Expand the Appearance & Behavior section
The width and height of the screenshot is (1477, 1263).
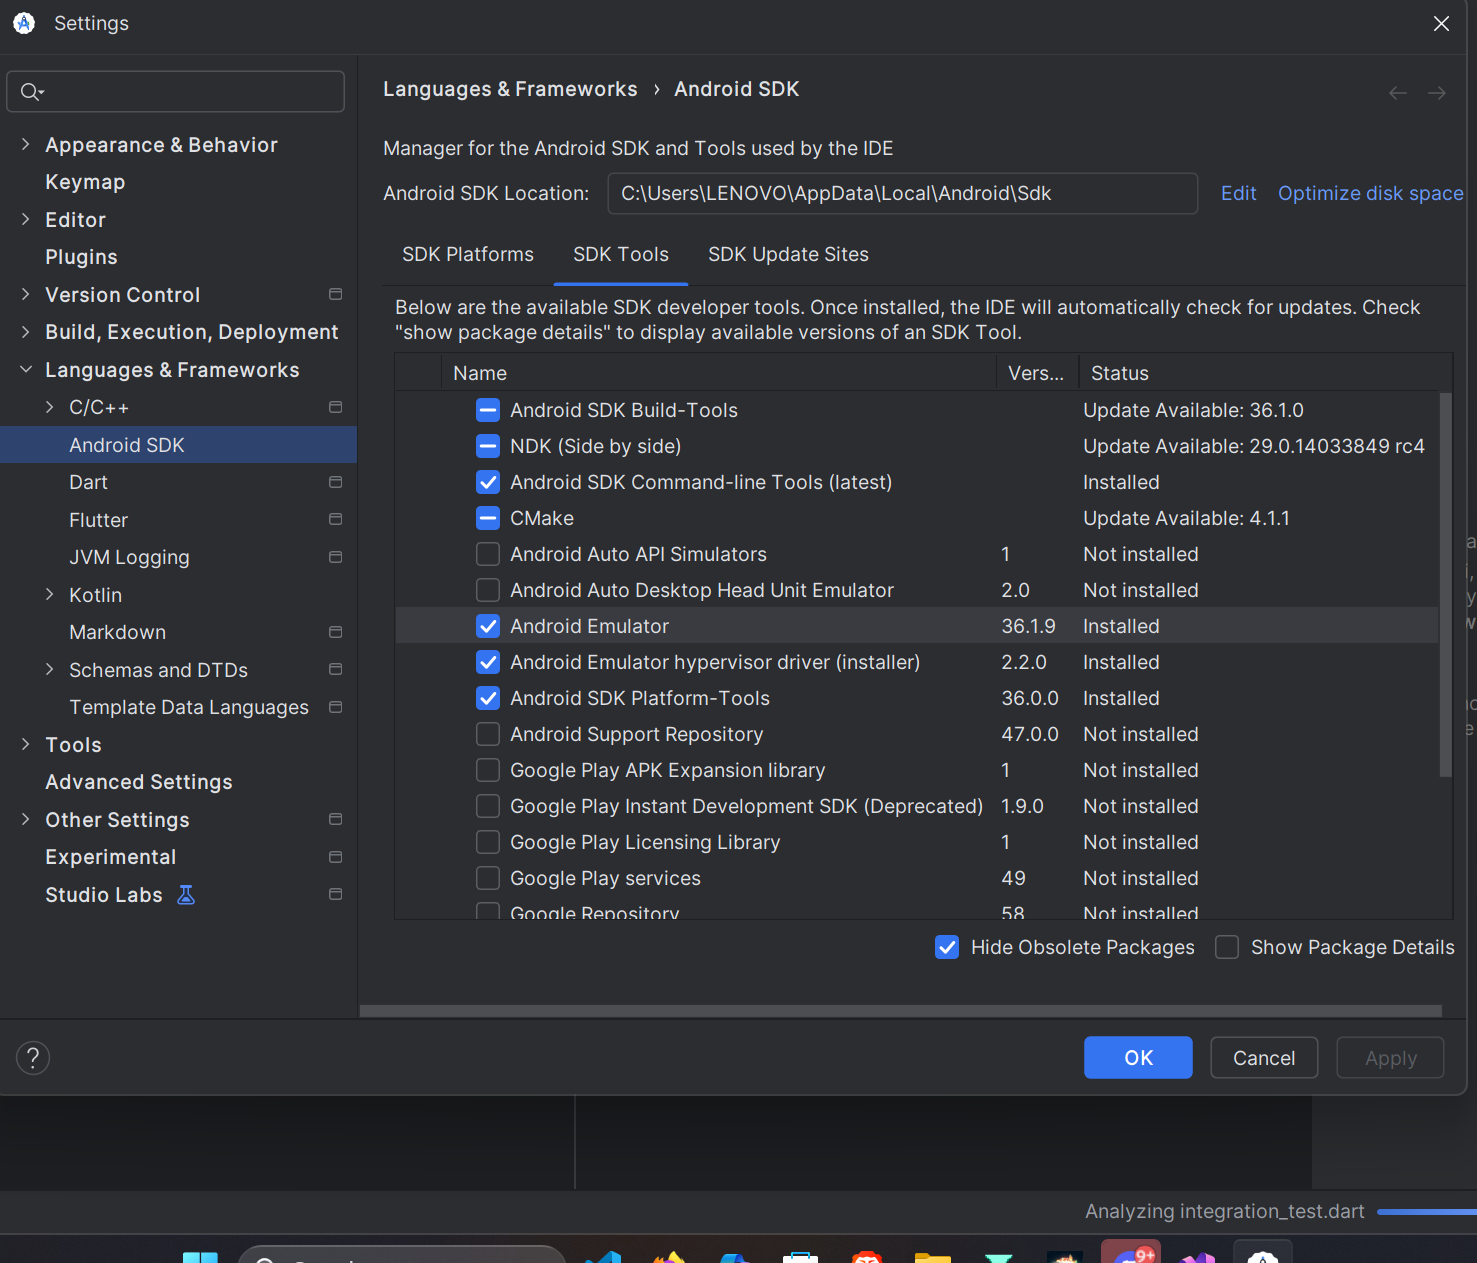click(26, 145)
